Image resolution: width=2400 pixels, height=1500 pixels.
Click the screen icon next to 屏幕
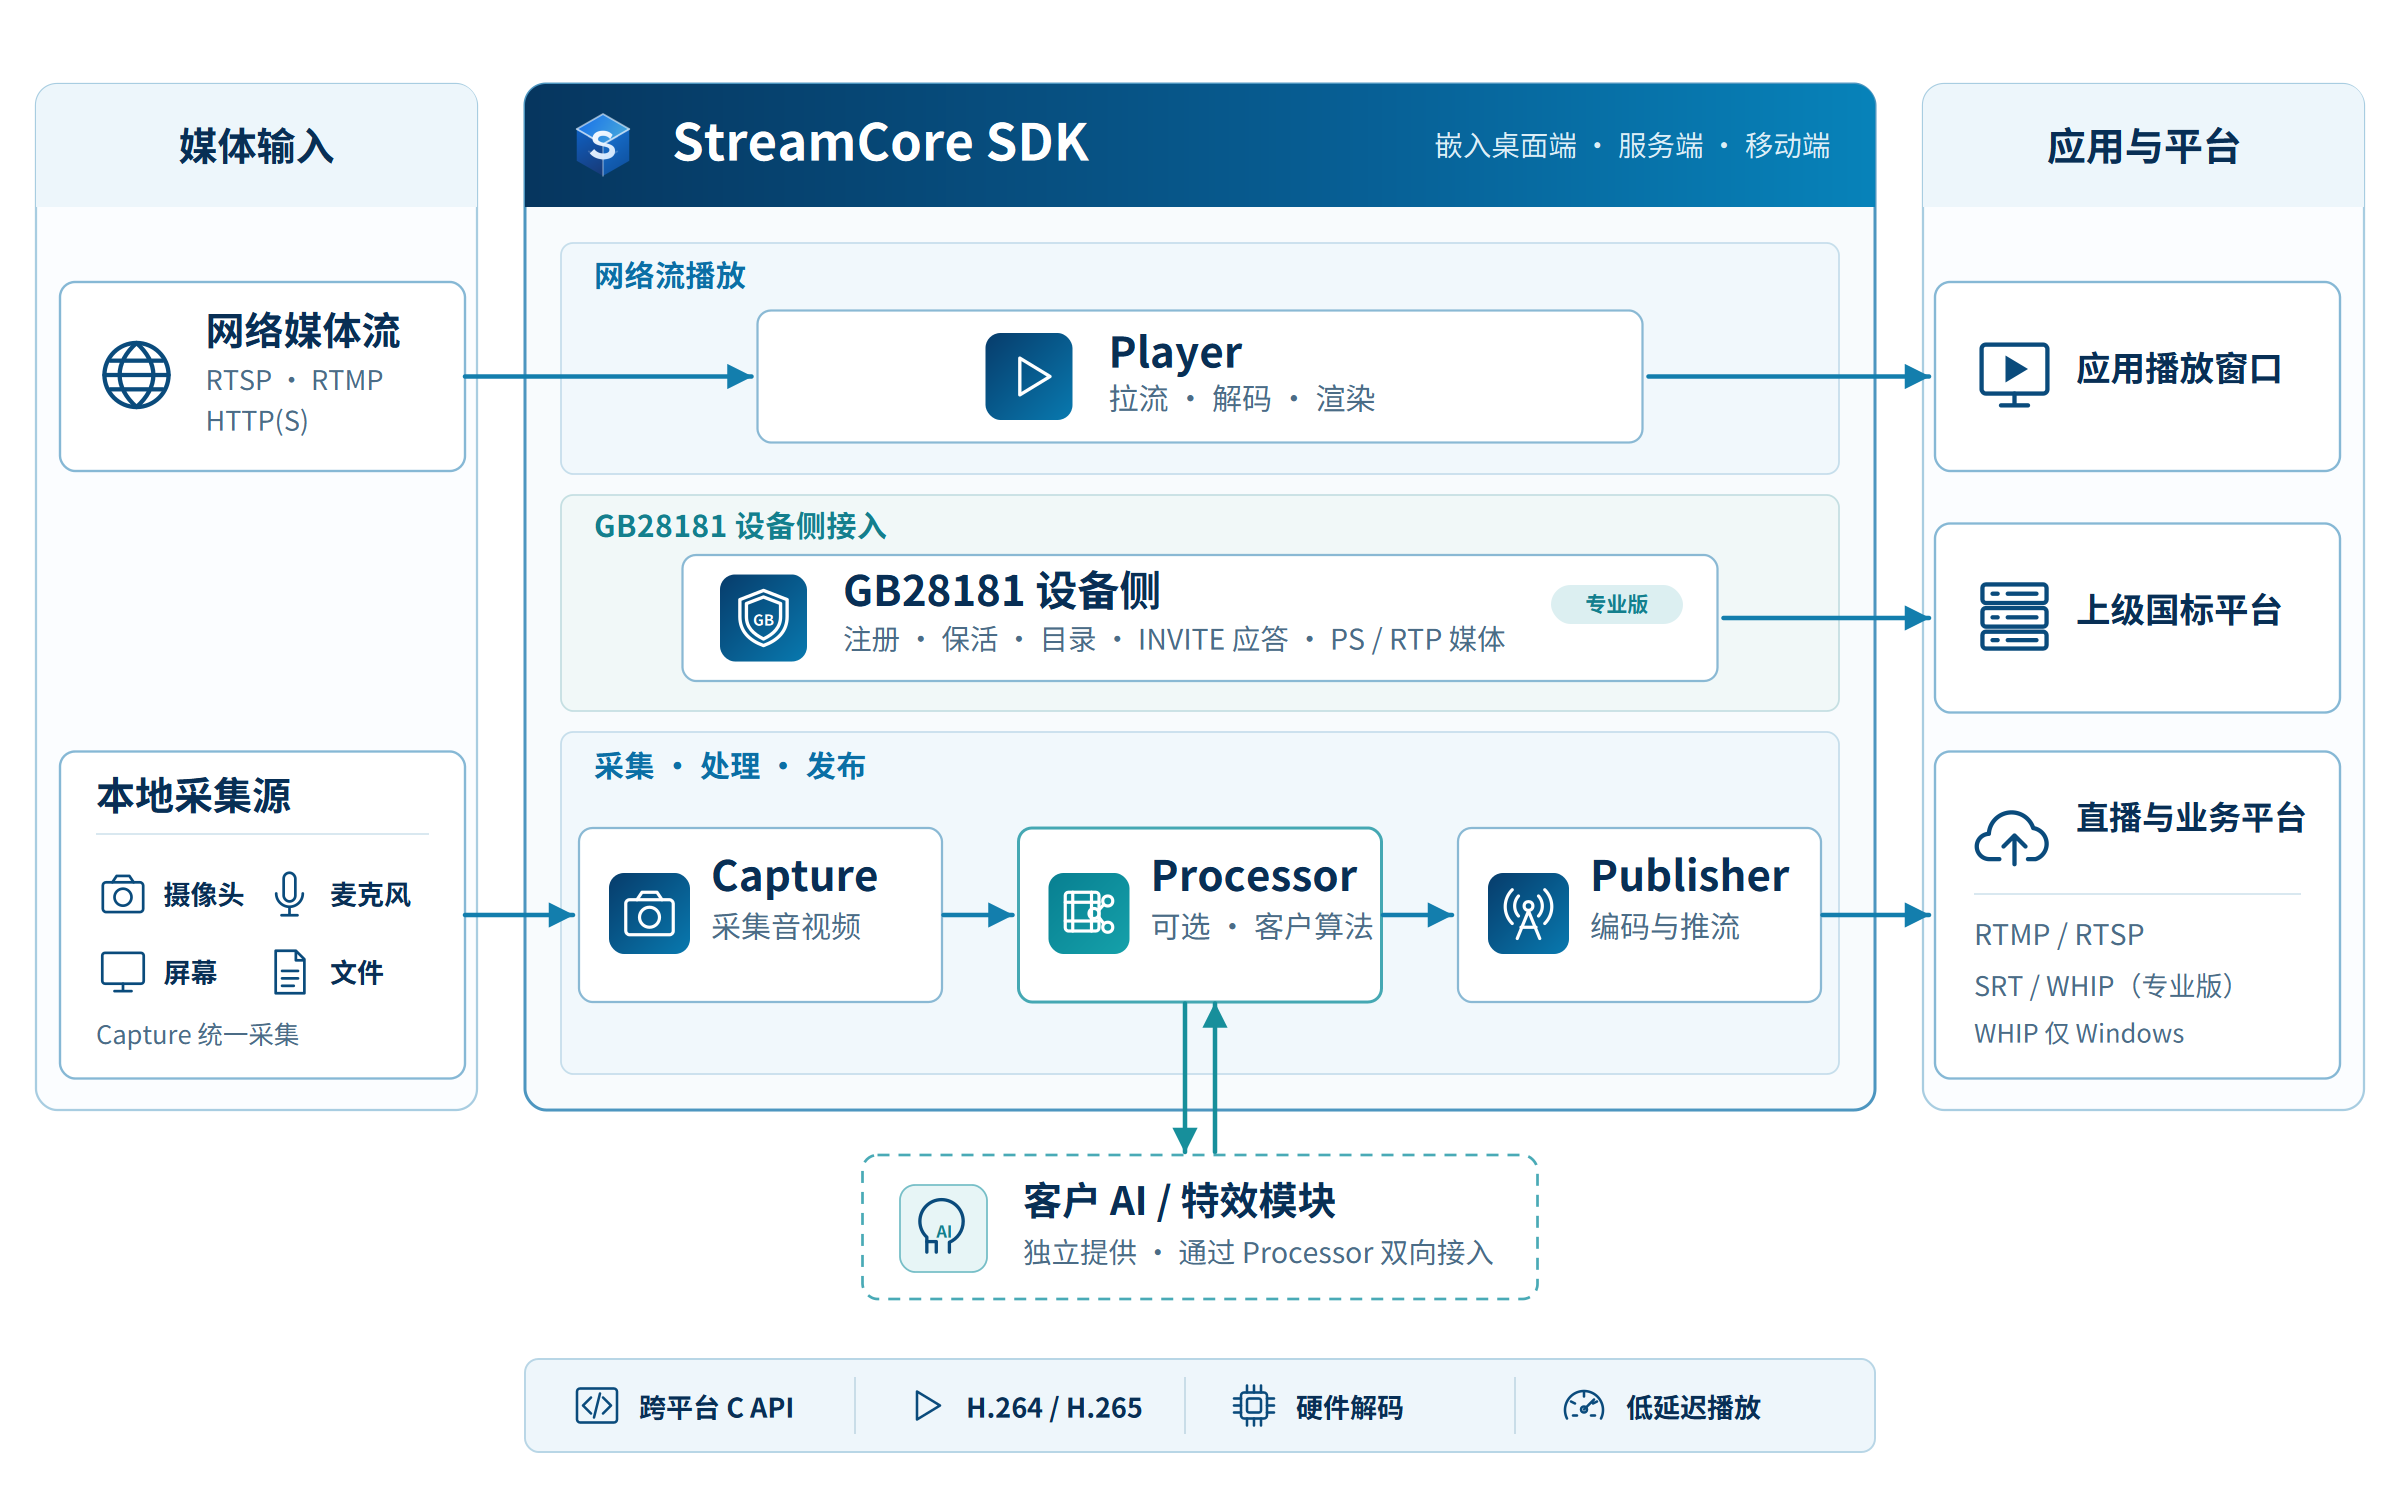pos(122,971)
